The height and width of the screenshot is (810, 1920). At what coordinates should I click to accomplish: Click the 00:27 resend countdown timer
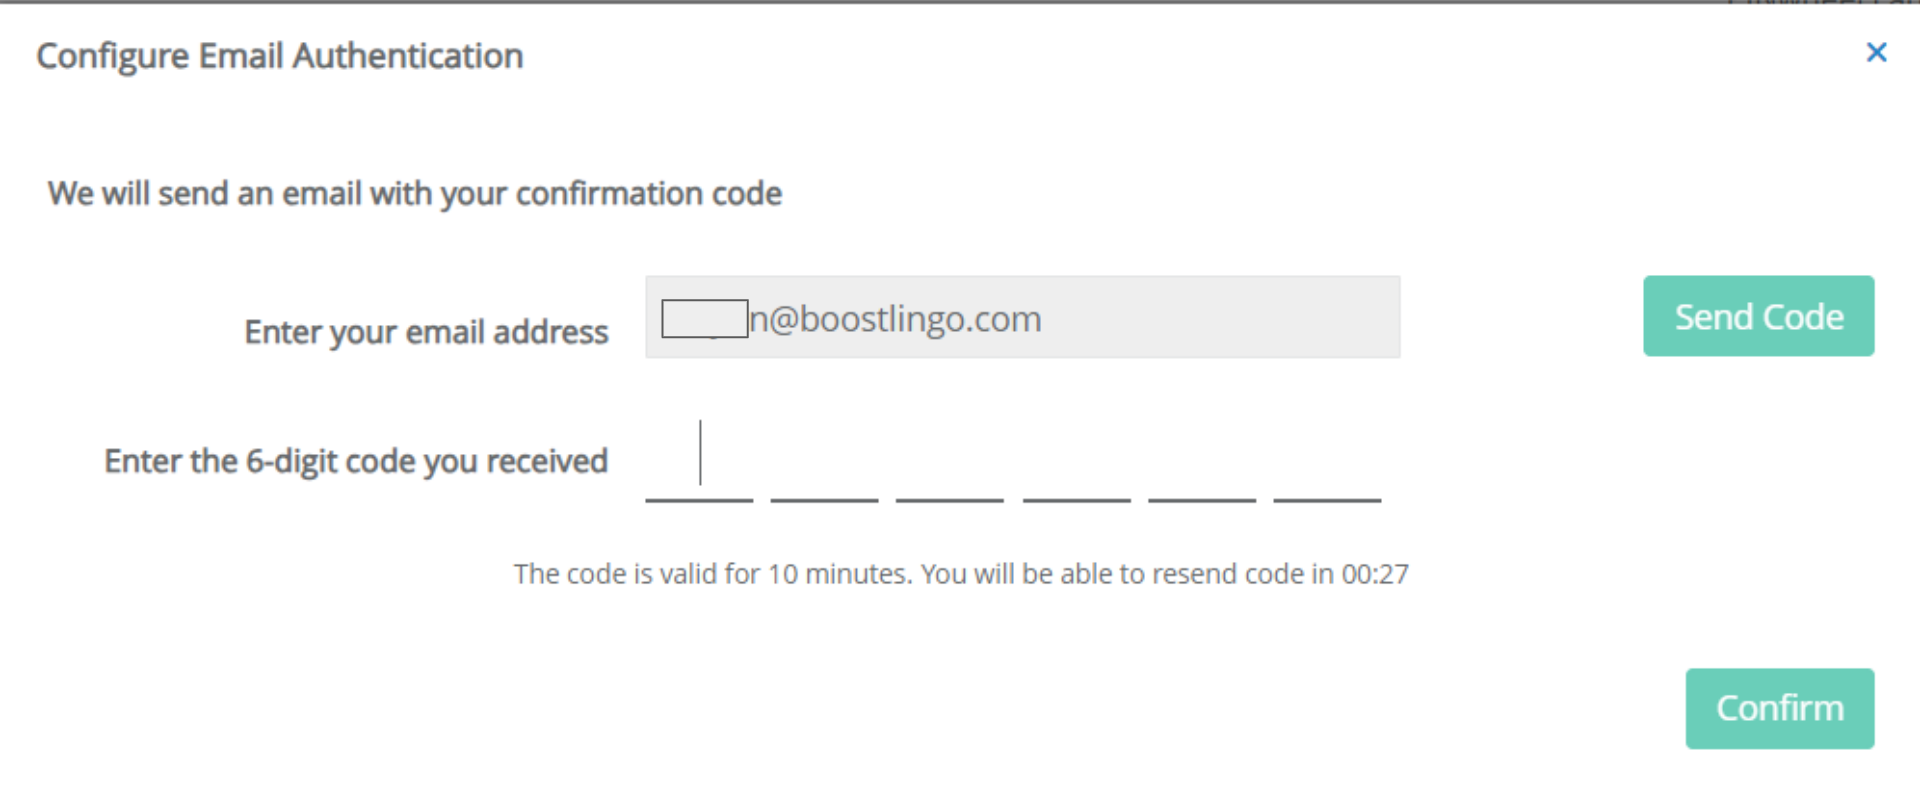click(1375, 574)
